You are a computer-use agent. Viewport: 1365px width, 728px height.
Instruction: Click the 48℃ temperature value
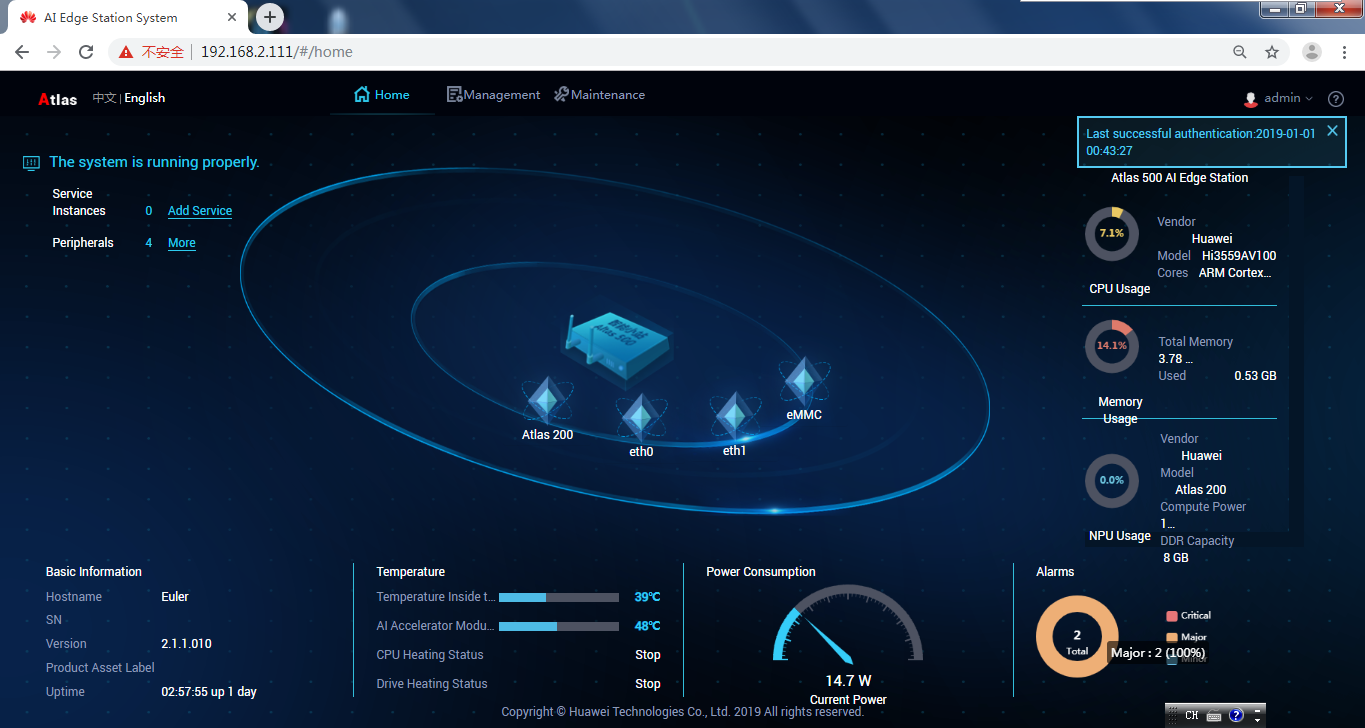point(647,626)
